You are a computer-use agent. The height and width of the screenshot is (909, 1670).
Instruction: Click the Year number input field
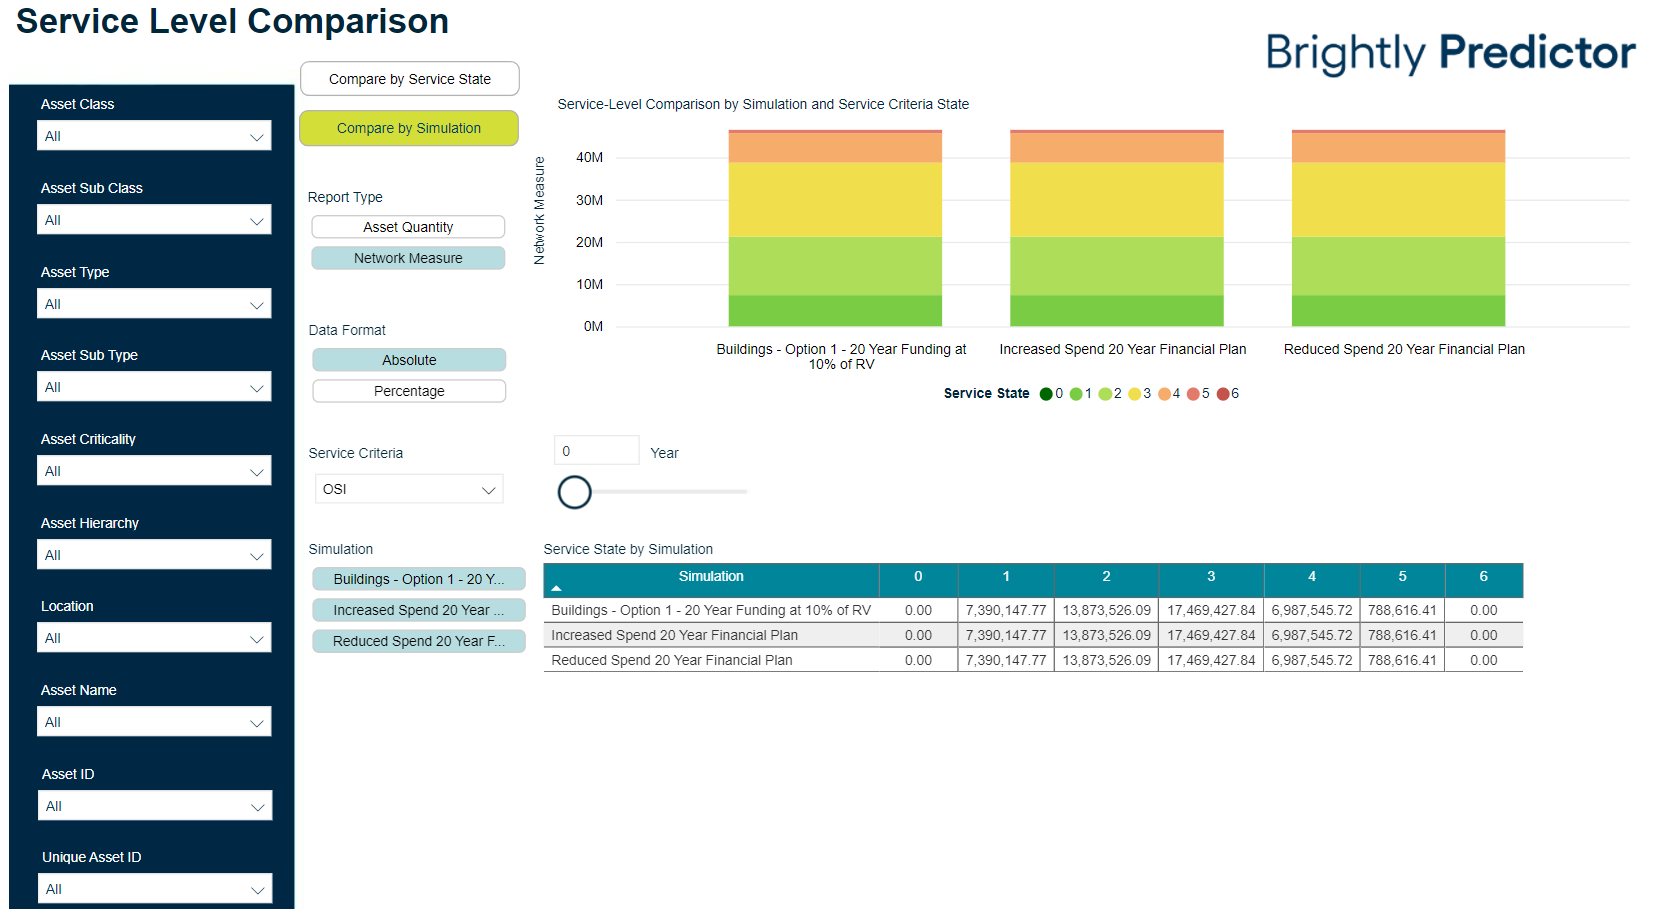click(x=596, y=451)
